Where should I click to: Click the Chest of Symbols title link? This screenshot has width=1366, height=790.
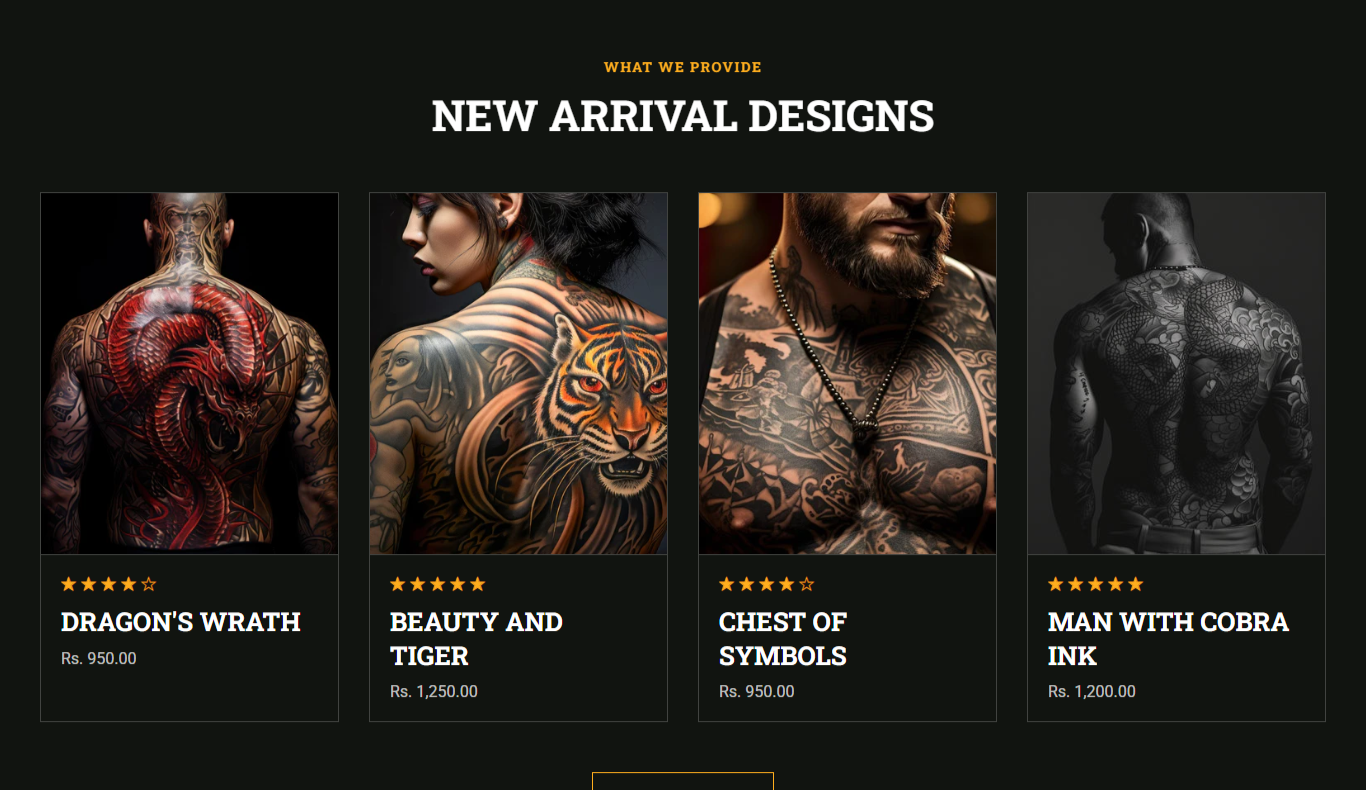click(783, 639)
